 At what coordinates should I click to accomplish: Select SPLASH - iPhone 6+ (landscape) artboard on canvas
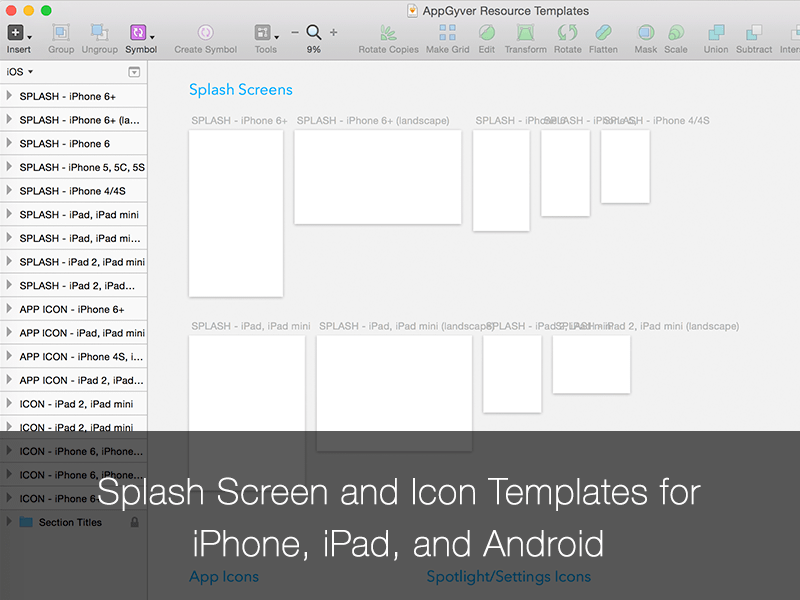click(378, 177)
